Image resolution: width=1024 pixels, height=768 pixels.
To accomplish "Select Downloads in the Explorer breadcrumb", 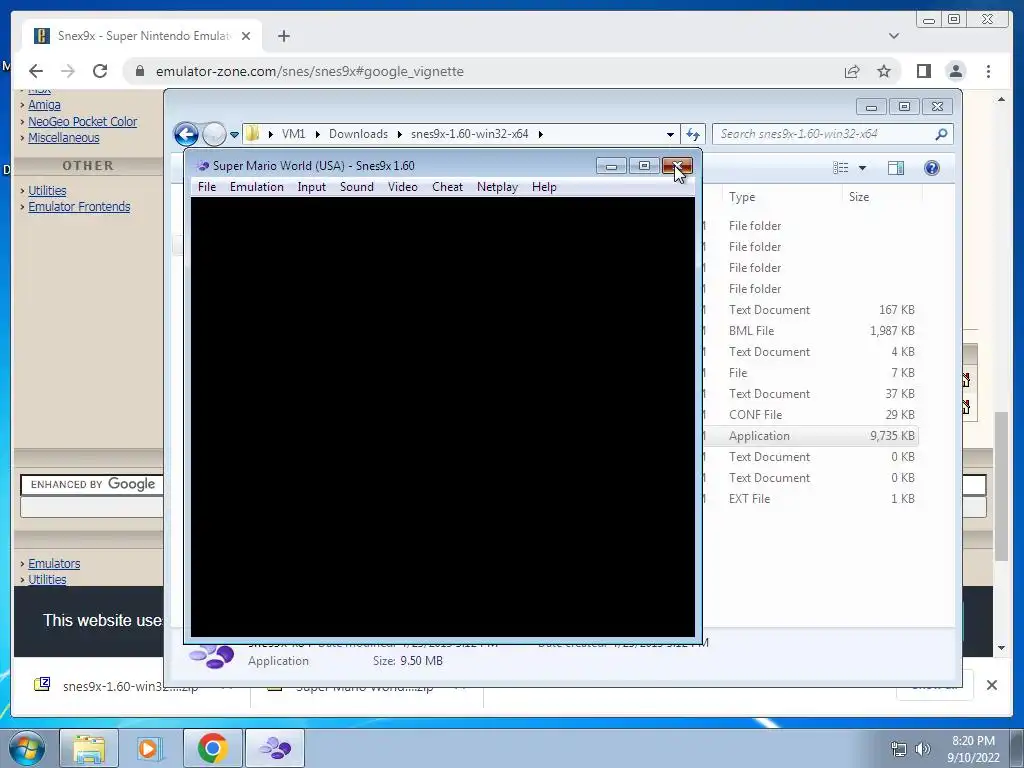I will click(x=358, y=134).
